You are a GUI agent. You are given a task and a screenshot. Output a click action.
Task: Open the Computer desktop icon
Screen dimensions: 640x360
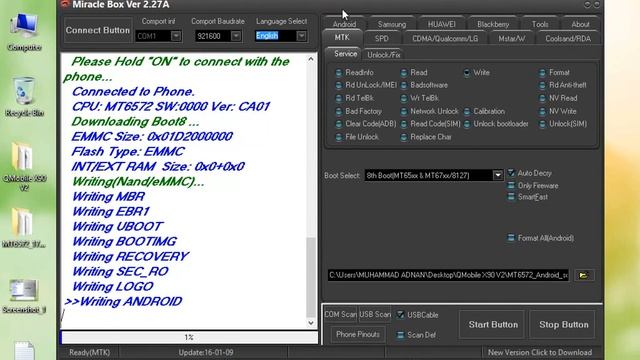[24, 33]
